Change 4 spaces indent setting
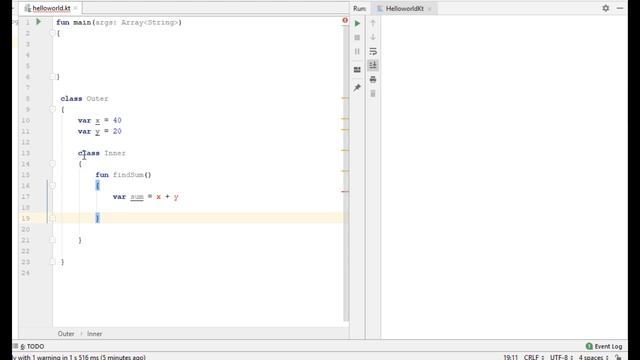 coord(593,357)
